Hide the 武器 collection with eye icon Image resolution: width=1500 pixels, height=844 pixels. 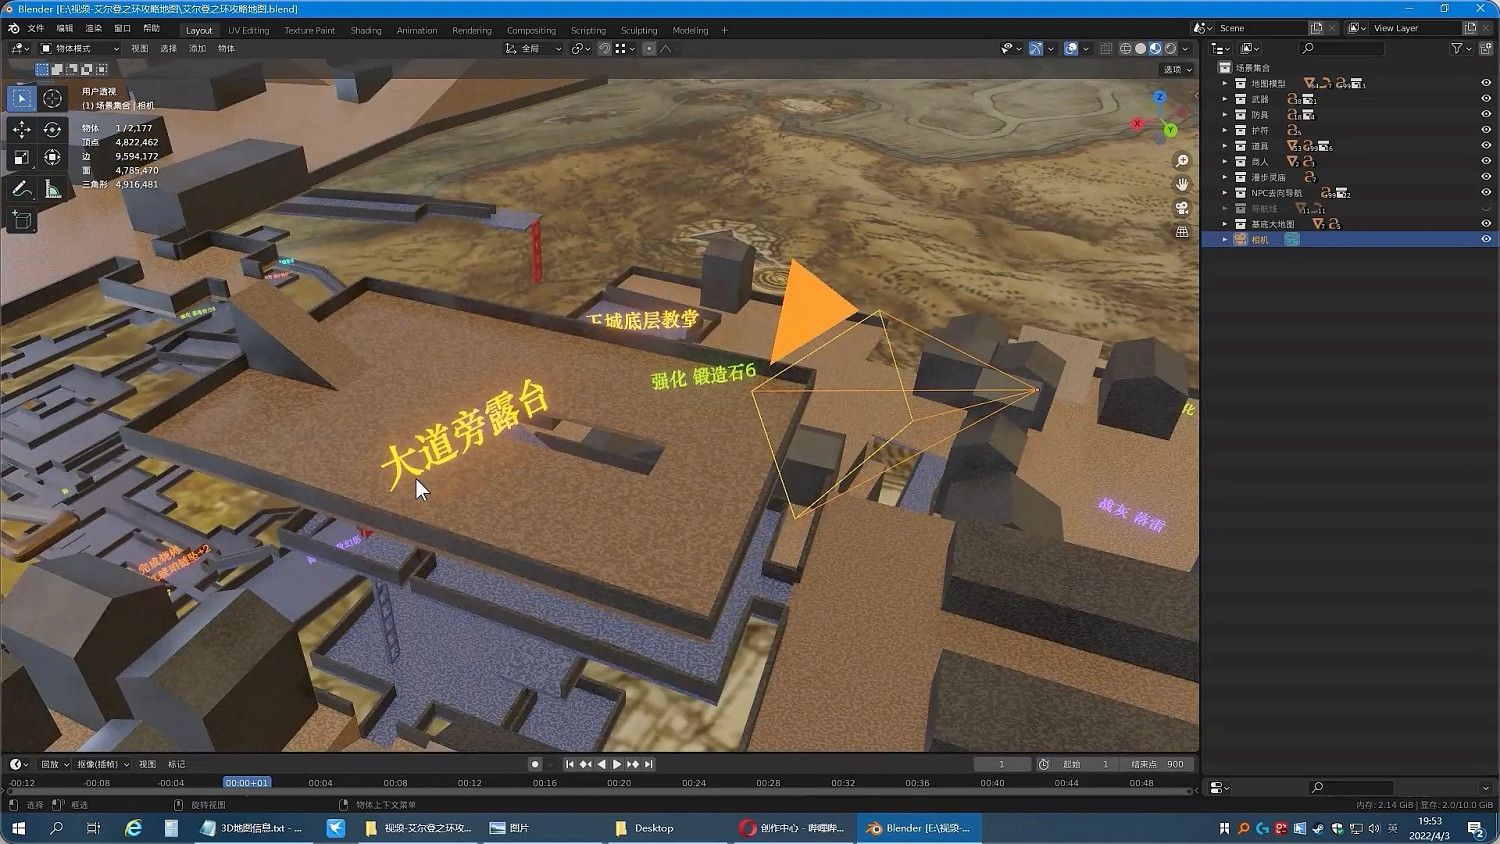1485,99
